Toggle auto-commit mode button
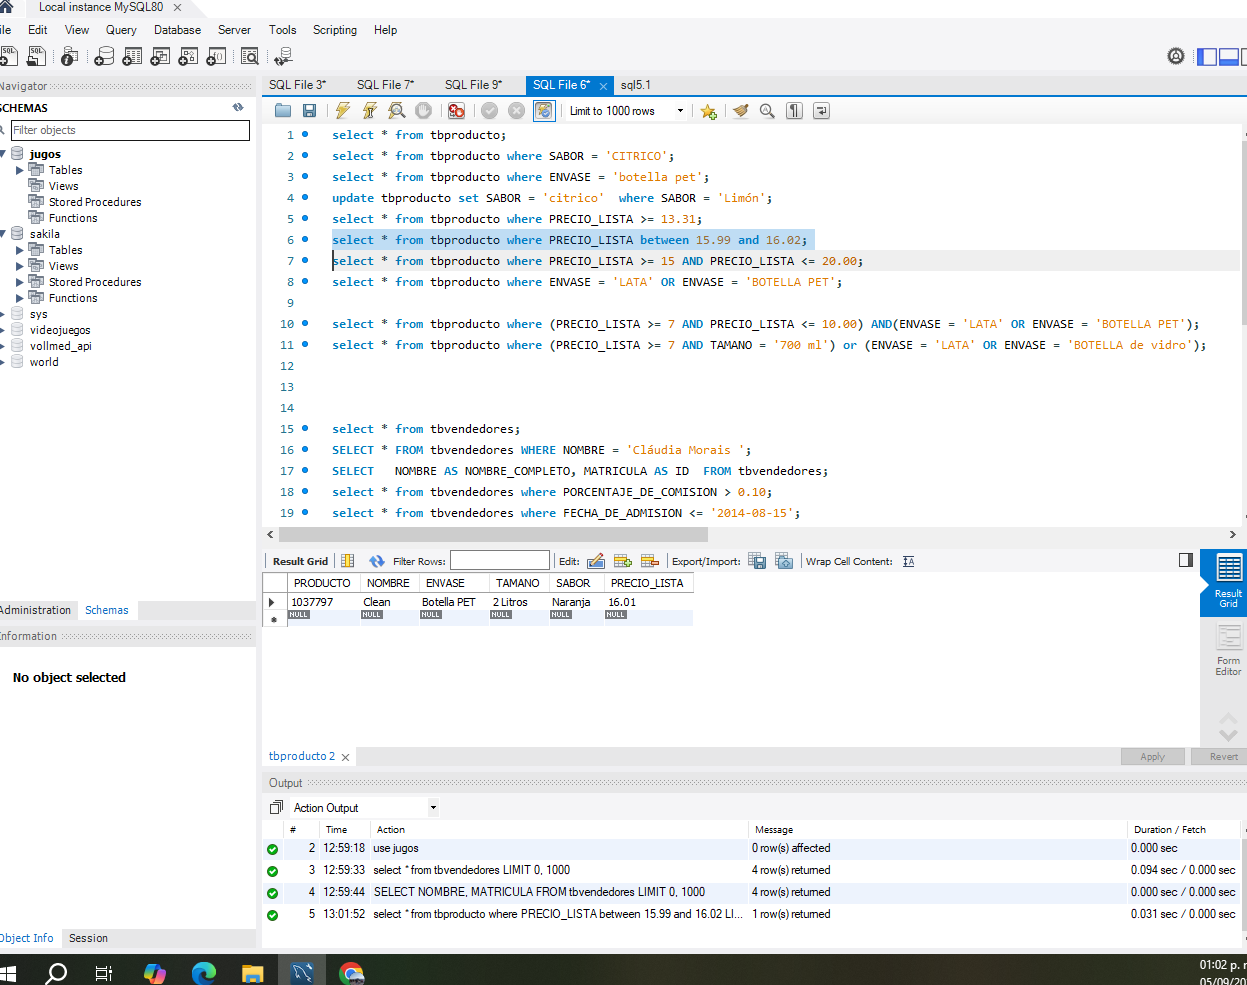 pos(543,111)
